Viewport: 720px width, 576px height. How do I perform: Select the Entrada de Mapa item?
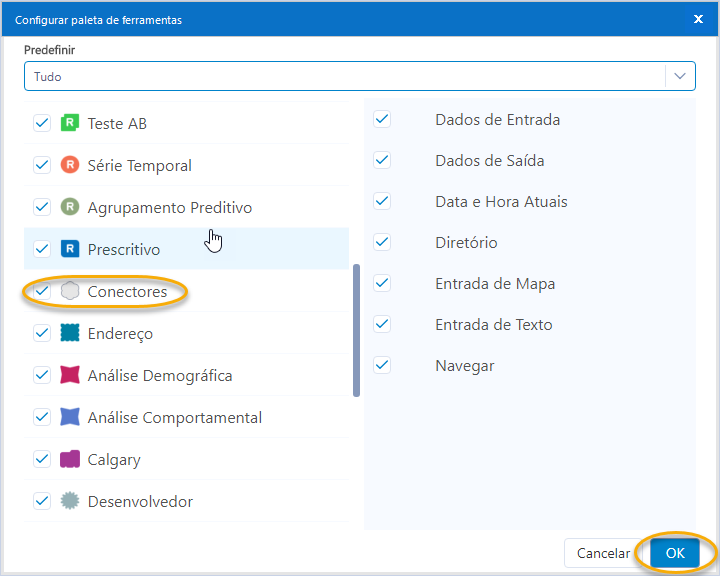pyautogui.click(x=494, y=284)
